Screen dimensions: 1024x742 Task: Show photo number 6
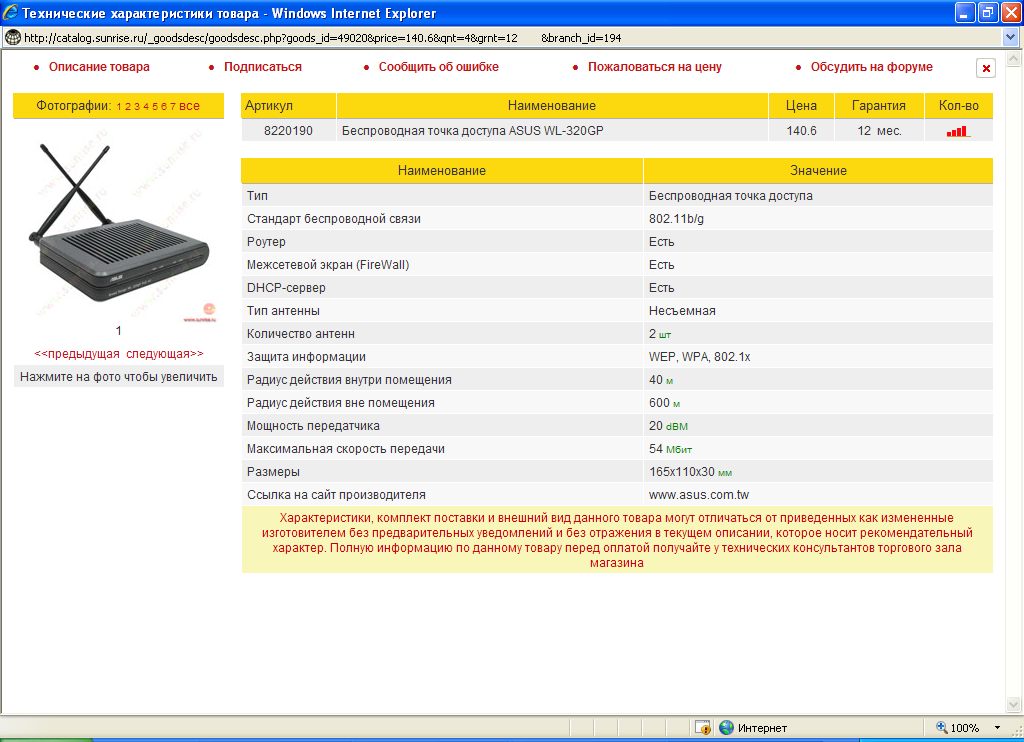click(x=164, y=106)
